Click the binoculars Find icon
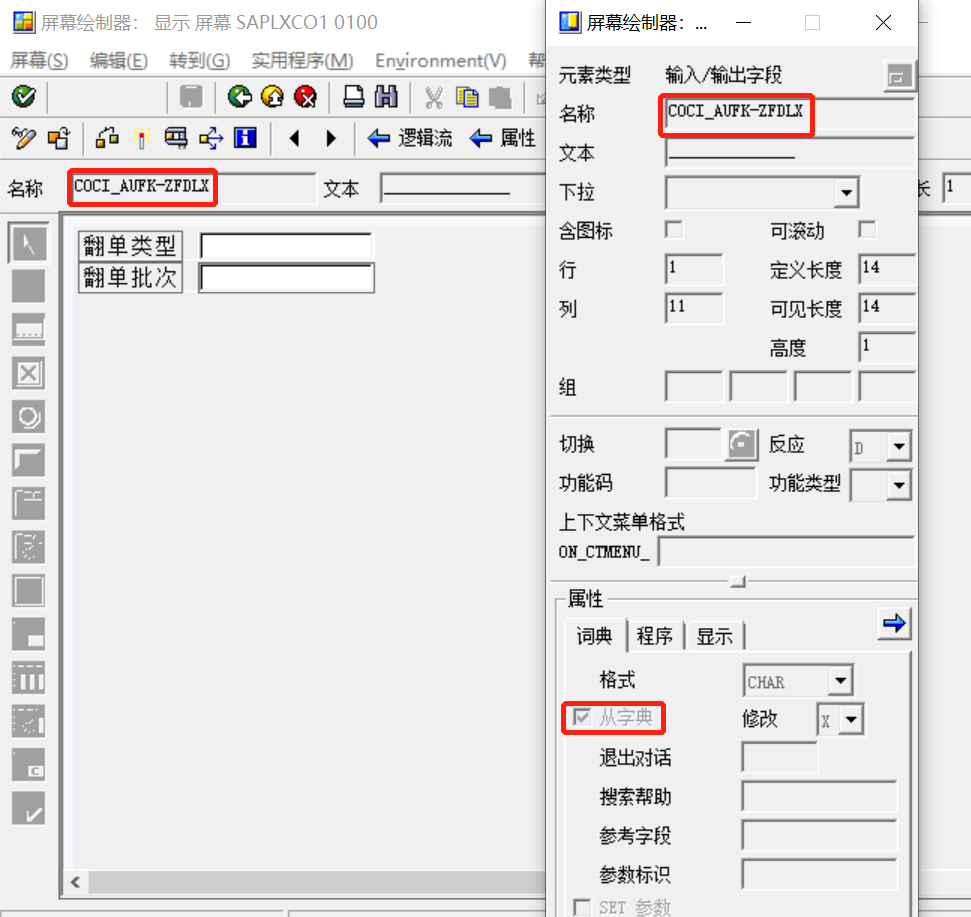Screen dimensions: 971x917 click(386, 97)
